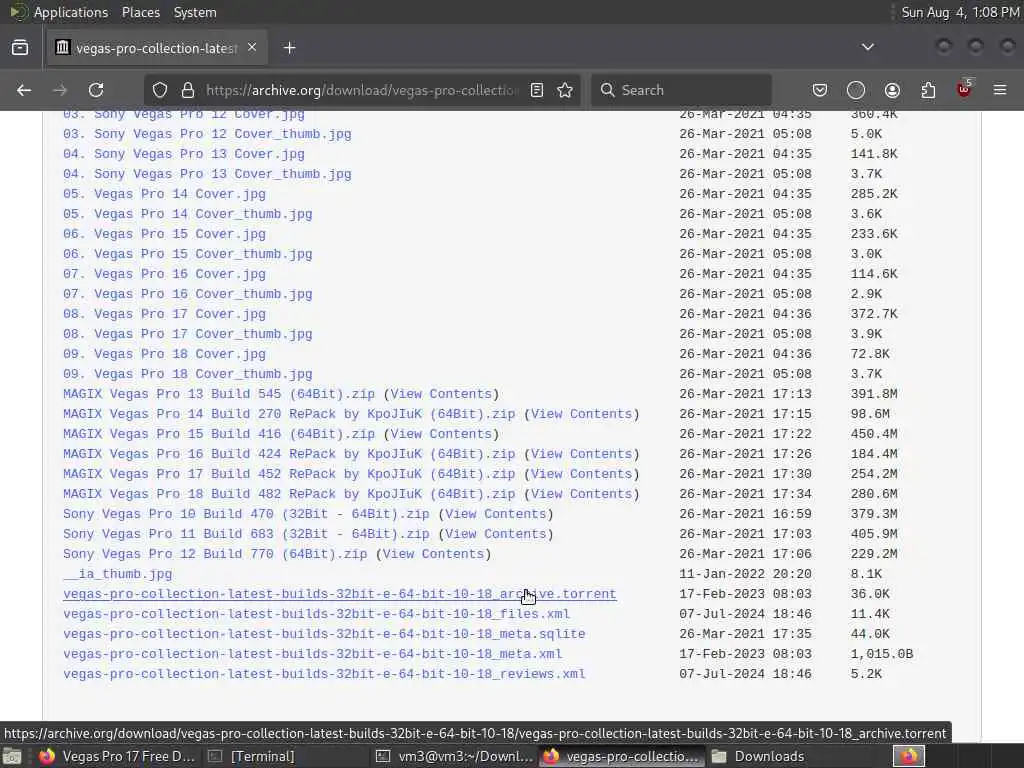Open 05. Vegas Pro 14 Cover.jpg link
Screen dimensions: 1024x768
[x=165, y=194]
